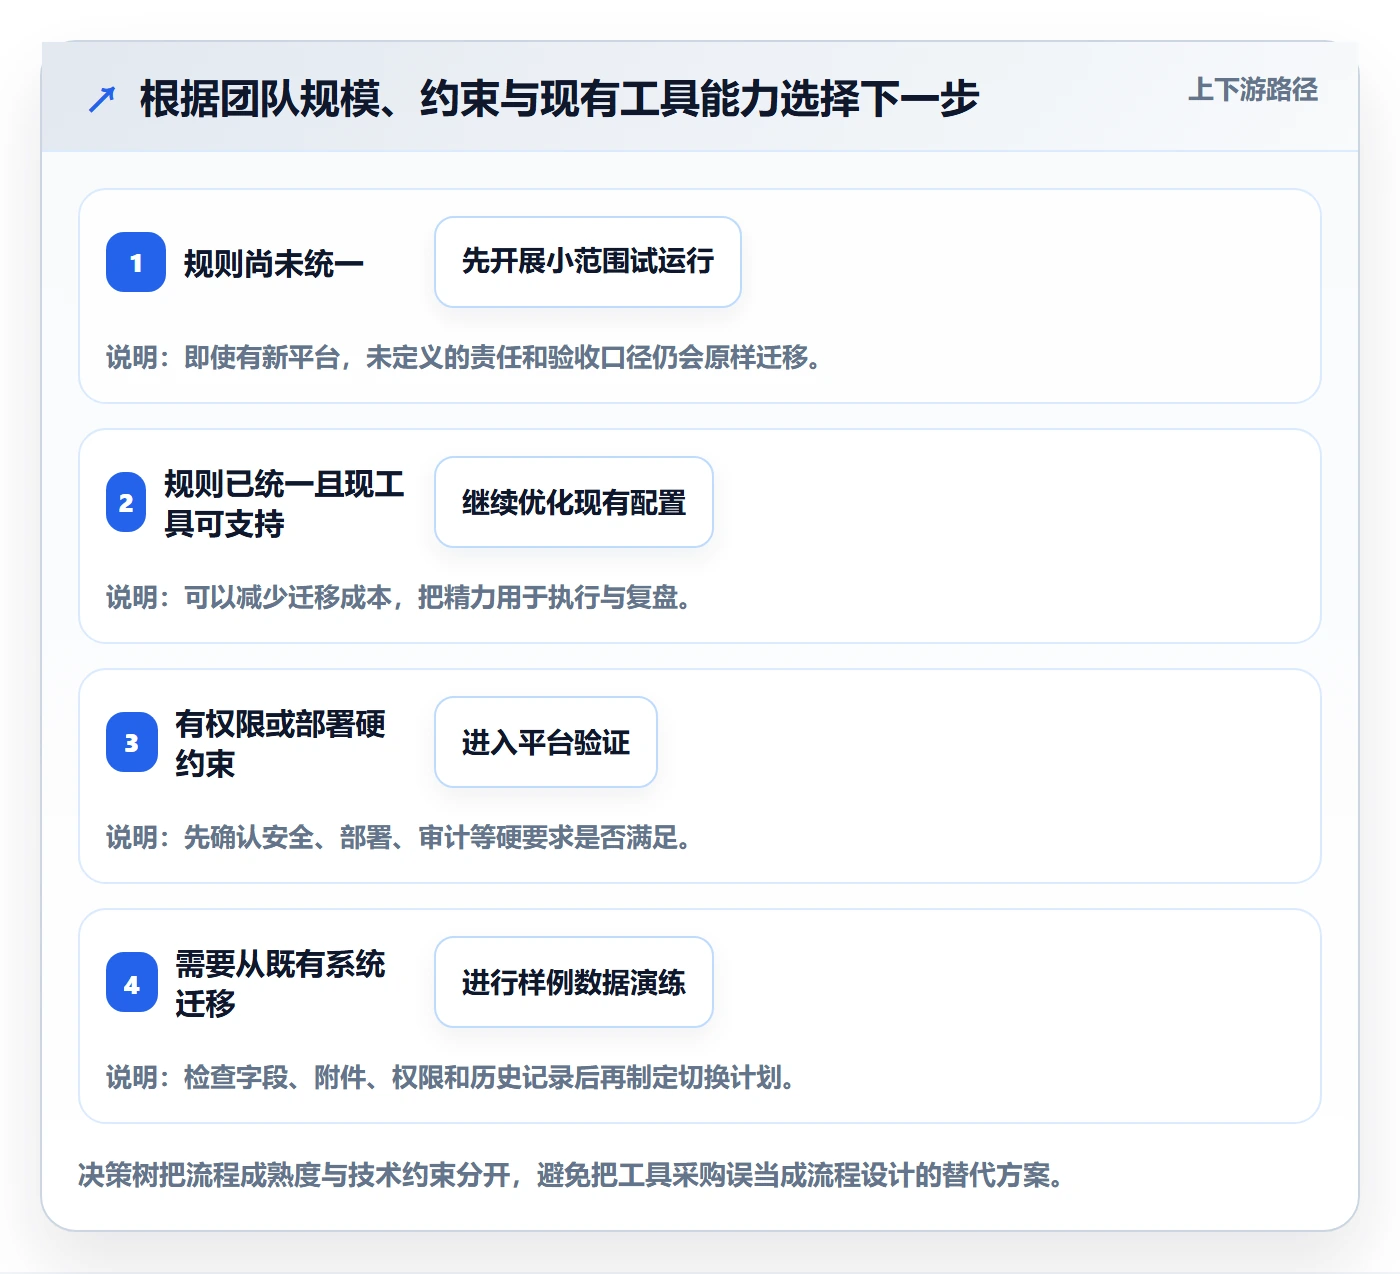Choose the 进行样例数据演练 button
Image resolution: width=1400 pixels, height=1274 pixels.
click(x=574, y=982)
